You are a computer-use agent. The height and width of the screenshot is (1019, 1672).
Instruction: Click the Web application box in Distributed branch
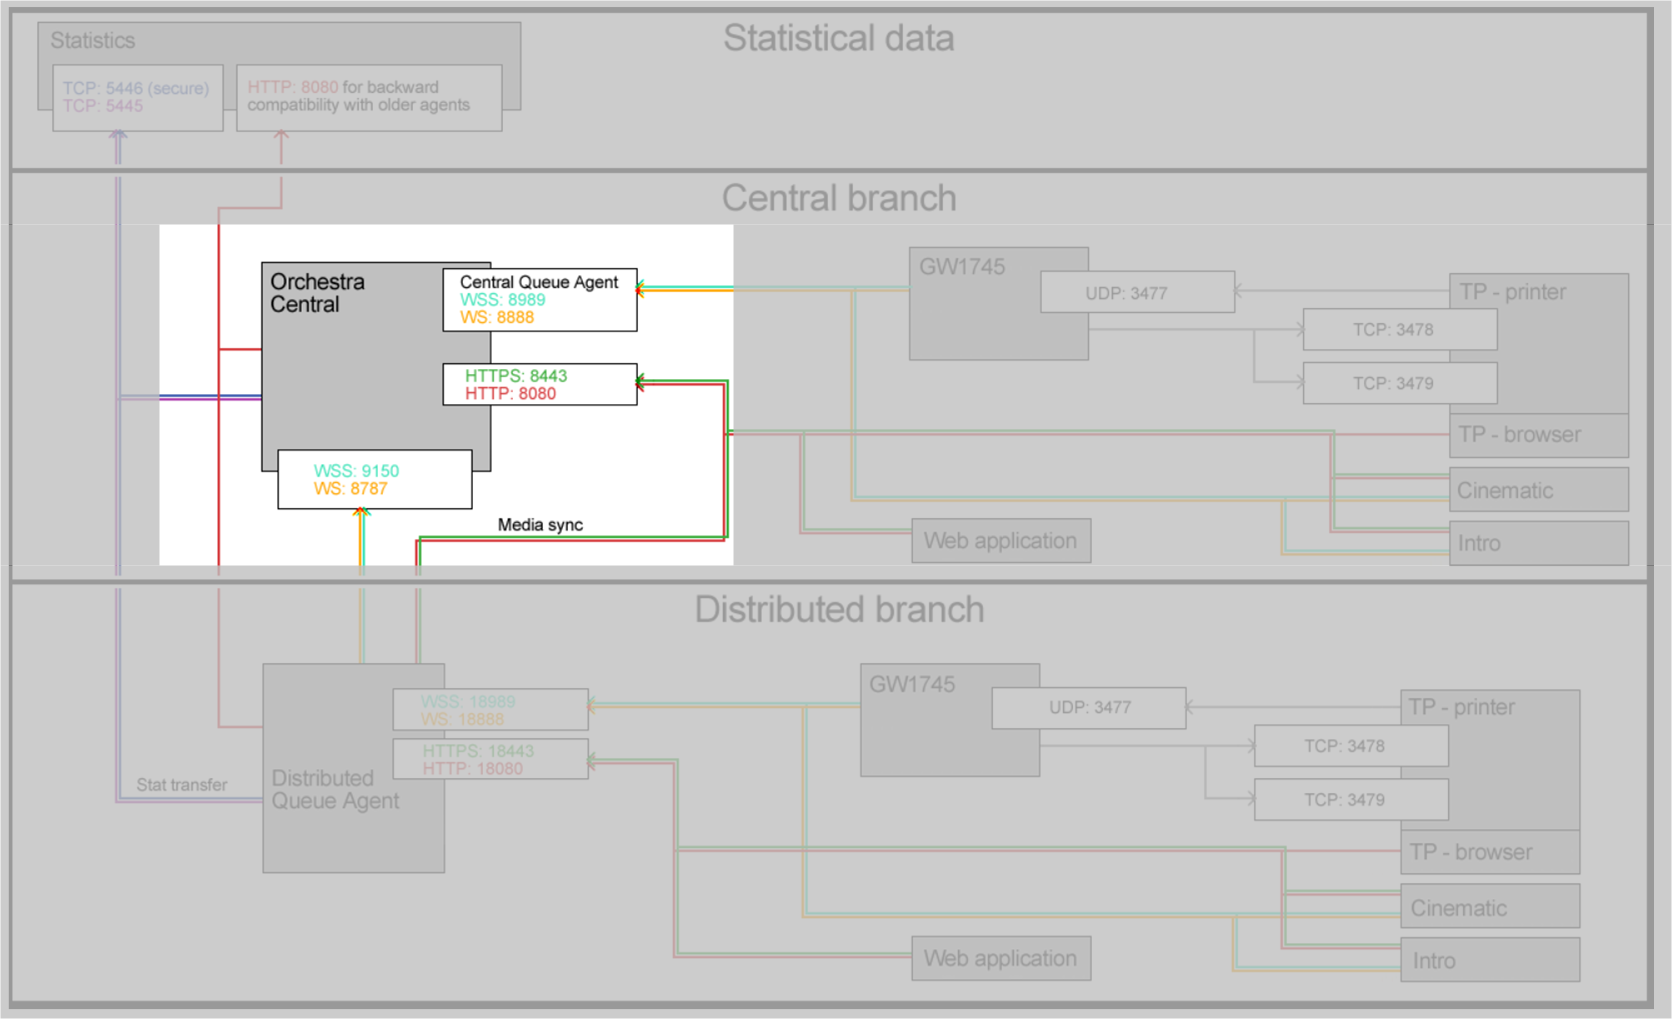(1000, 958)
